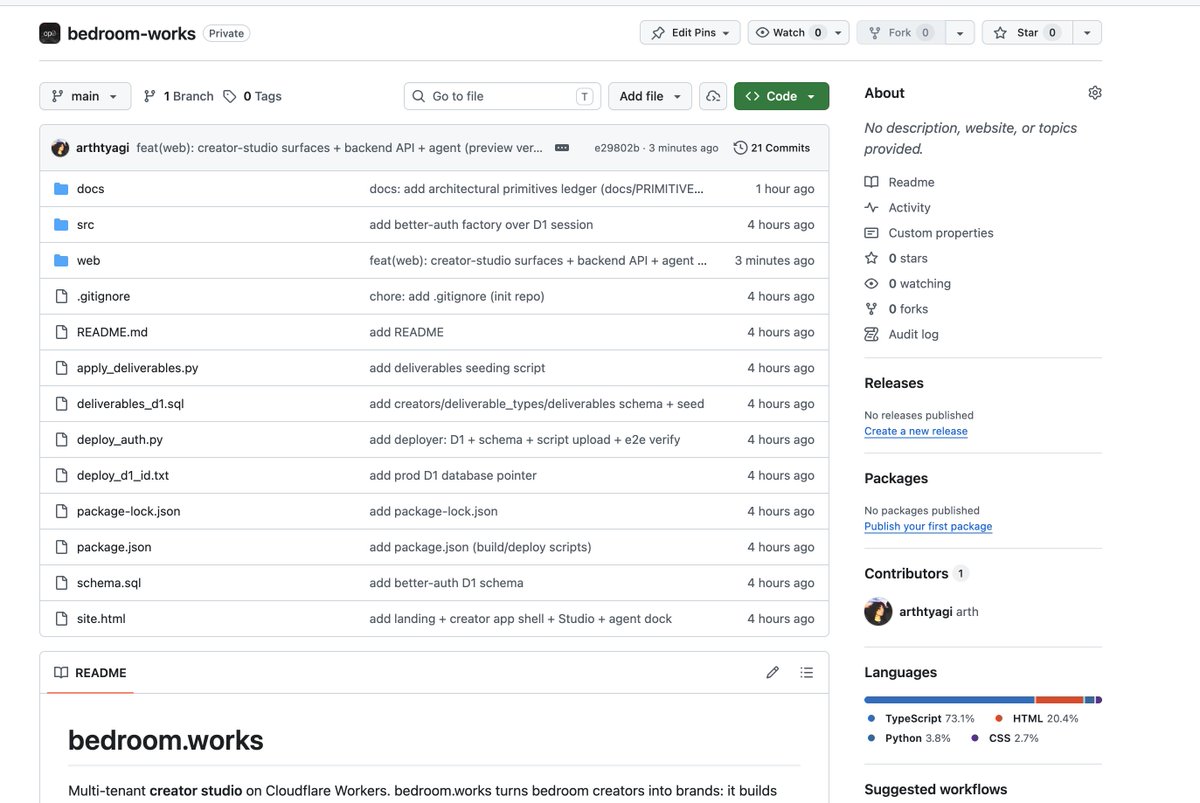Screen dimensions: 1200x803
Task: Open the Fork options dropdown arrow
Action: pos(959,33)
